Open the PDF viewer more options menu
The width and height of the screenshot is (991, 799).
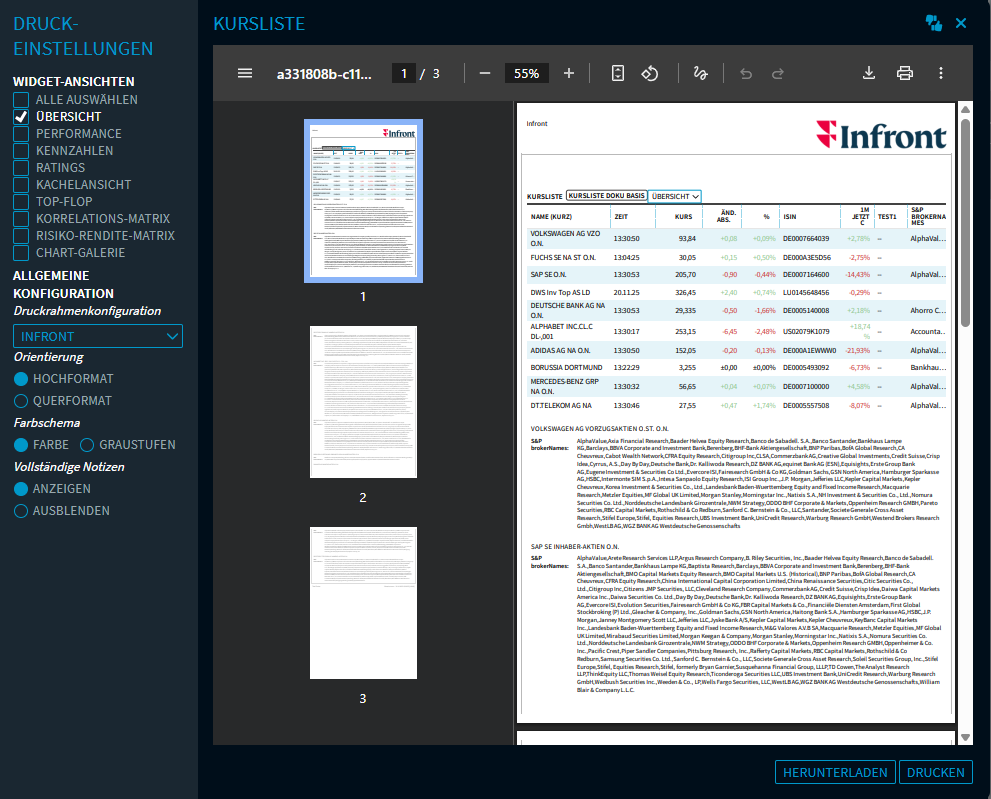941,73
